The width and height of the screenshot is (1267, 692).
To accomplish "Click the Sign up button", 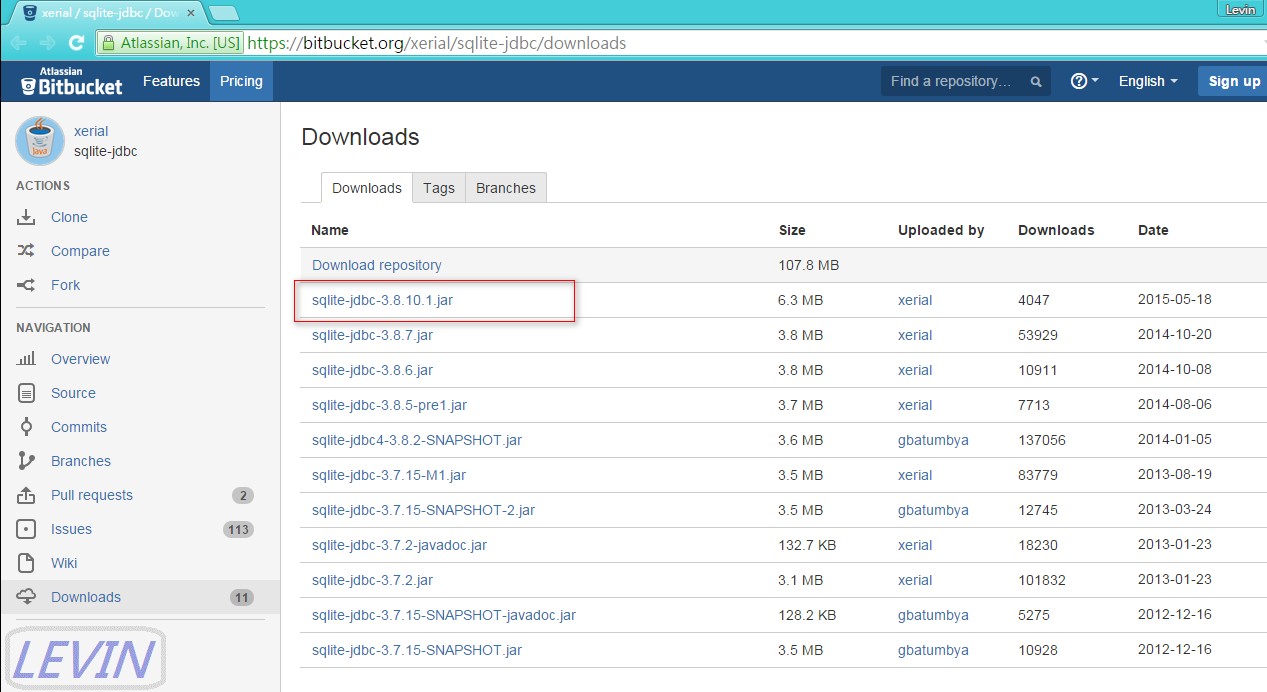I will click(x=1233, y=81).
